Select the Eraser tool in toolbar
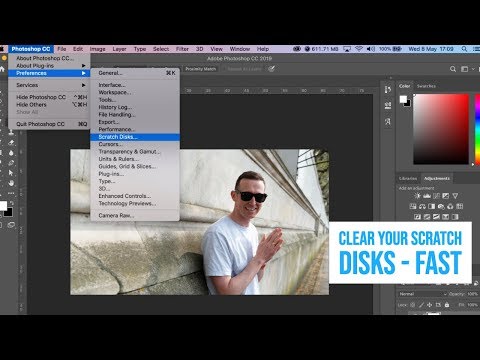 pyautogui.click(x=11, y=142)
